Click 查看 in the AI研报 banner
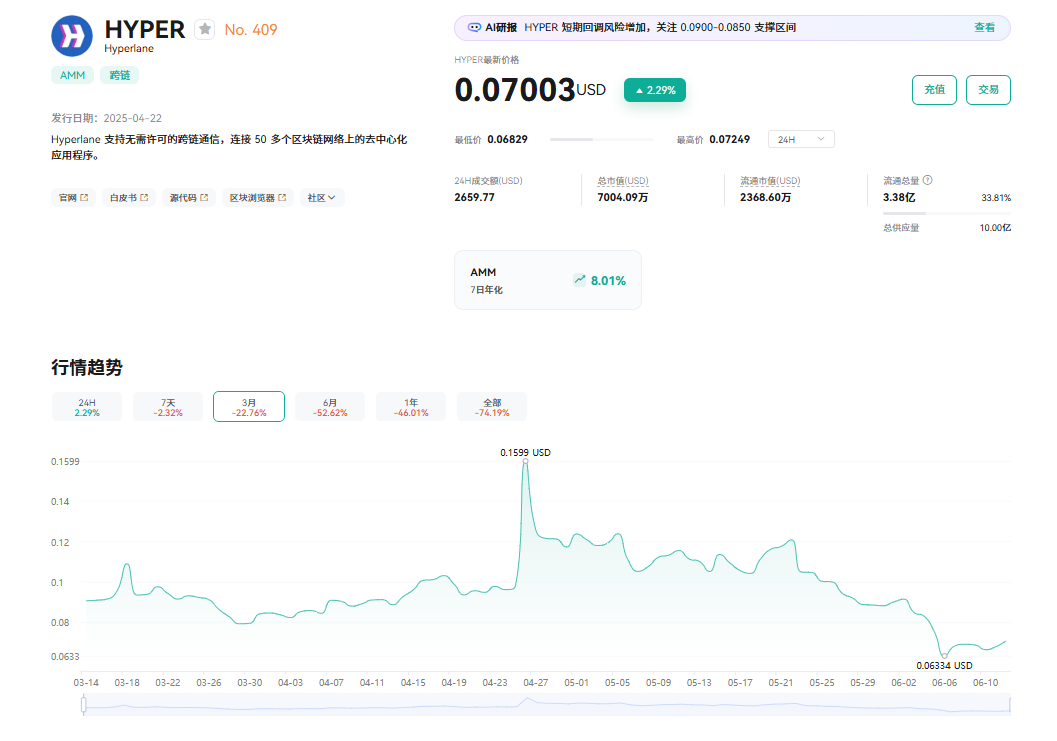1057x741 pixels. (x=984, y=28)
